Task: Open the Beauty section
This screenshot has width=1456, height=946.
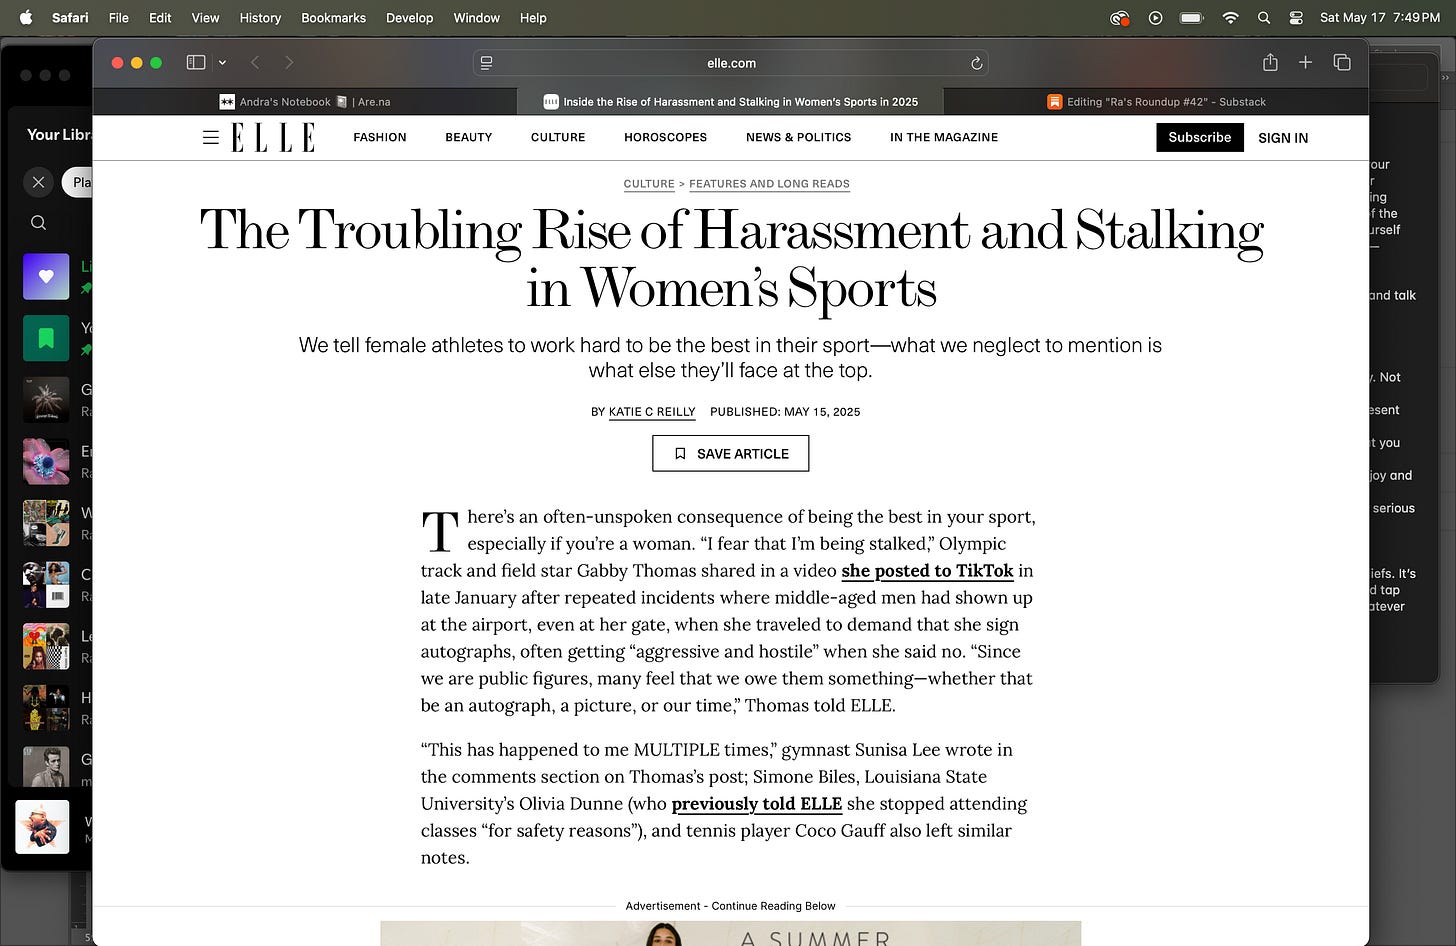Action: tap(469, 137)
